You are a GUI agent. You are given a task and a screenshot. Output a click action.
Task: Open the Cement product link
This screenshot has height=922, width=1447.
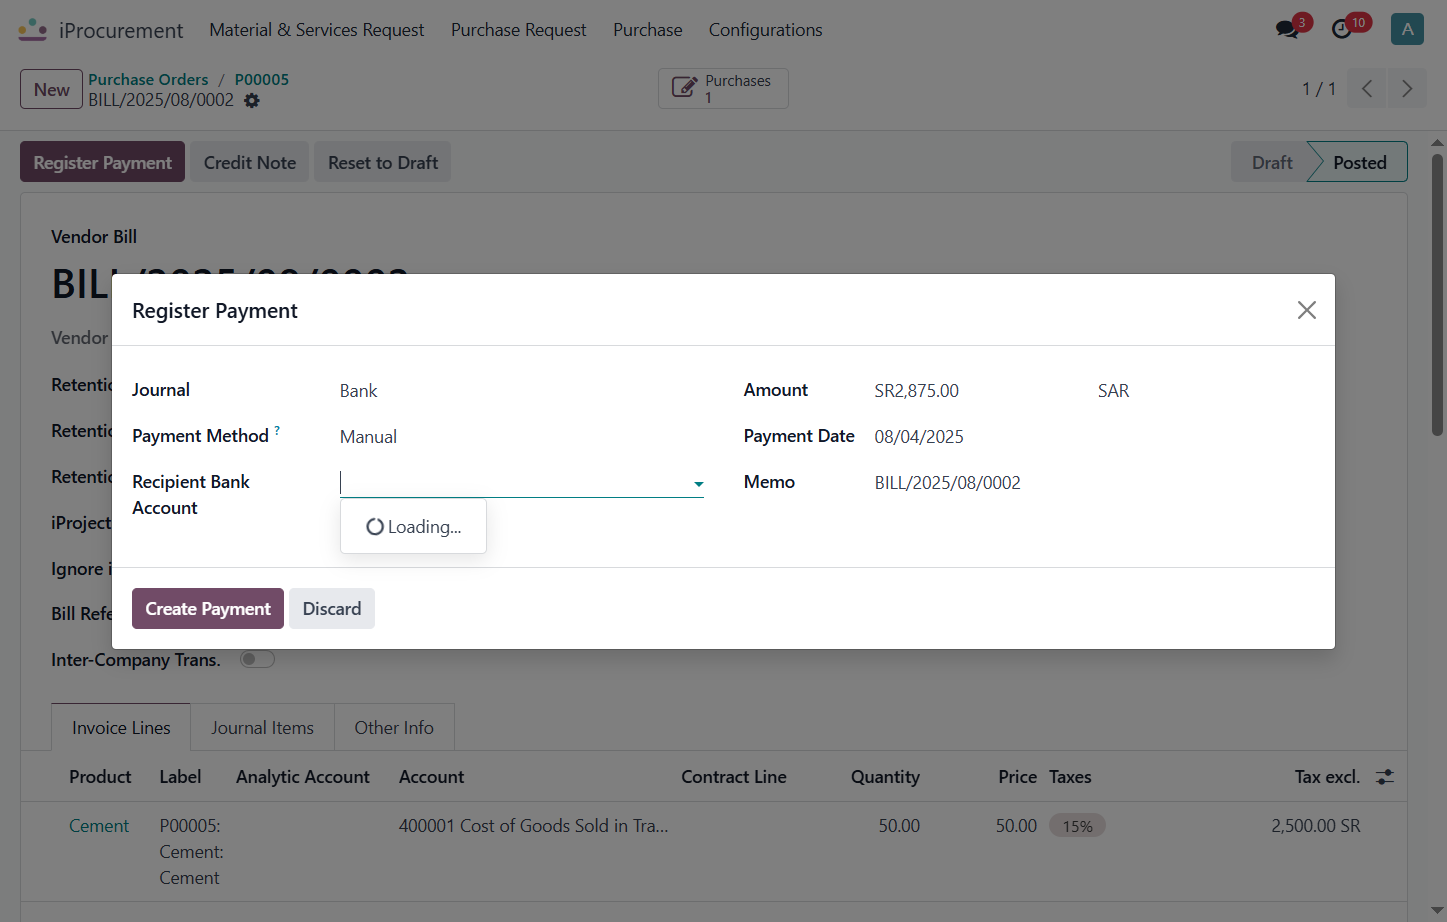pyautogui.click(x=99, y=826)
